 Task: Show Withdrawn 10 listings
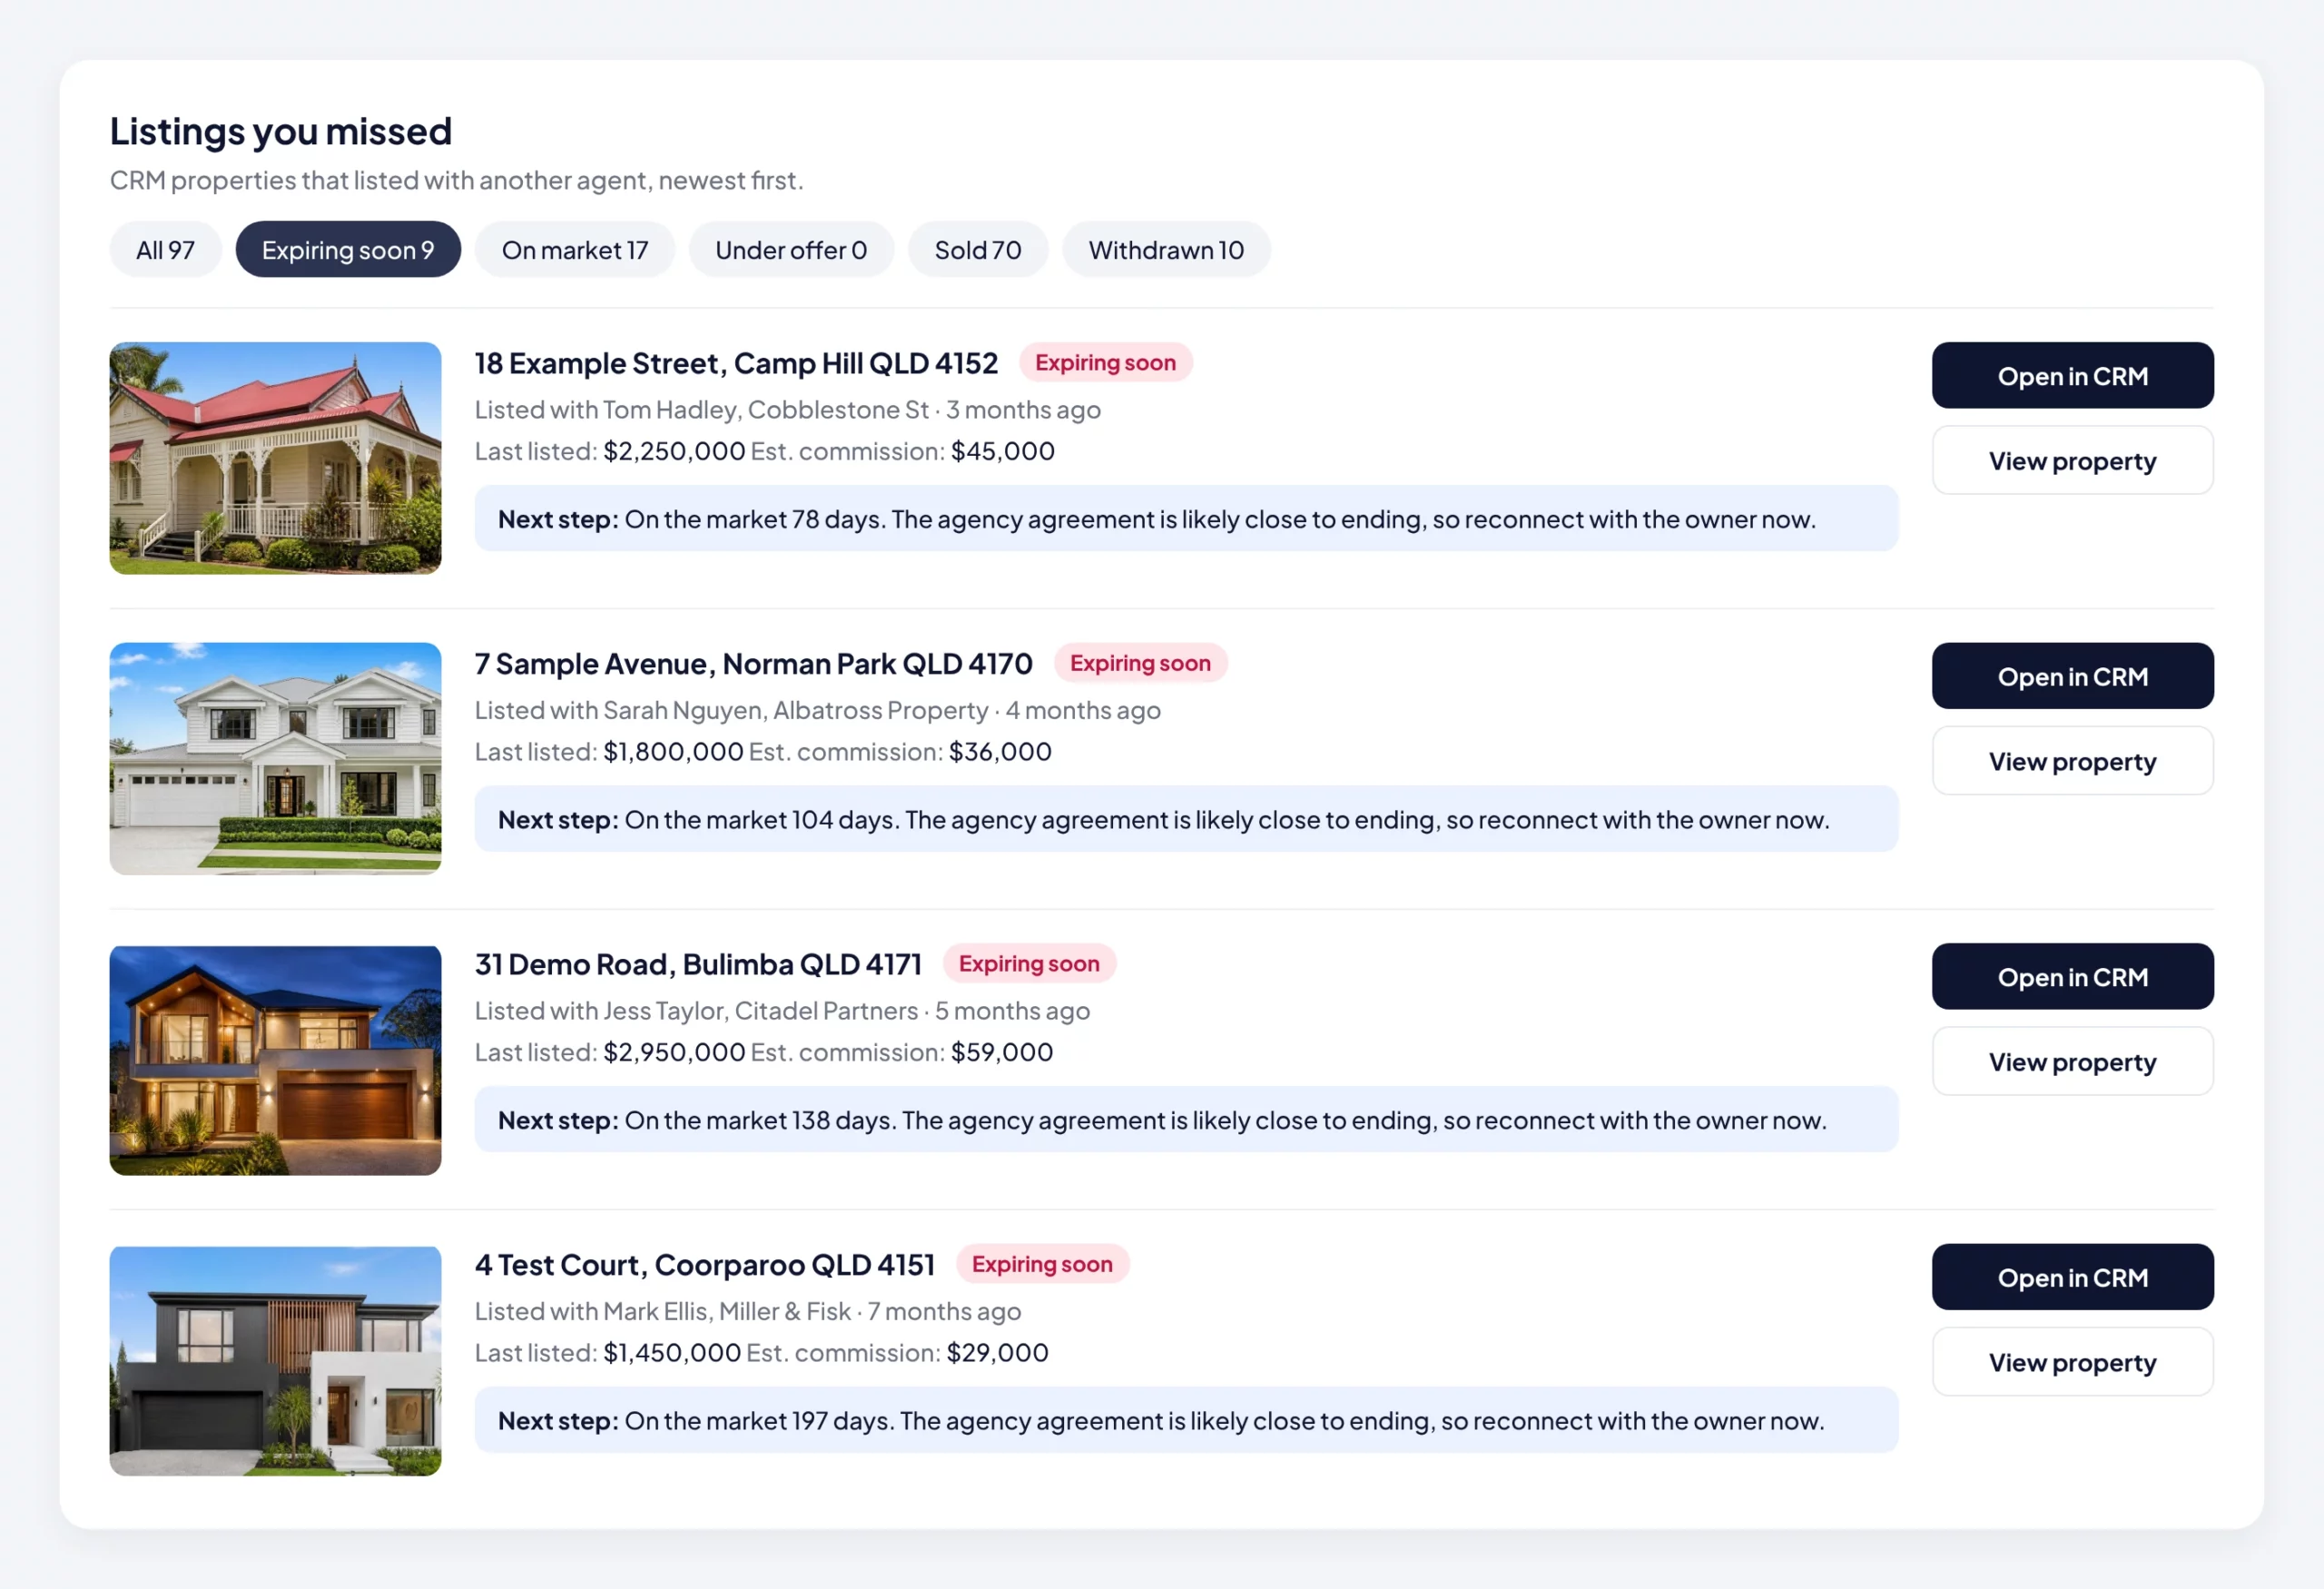click(1166, 250)
